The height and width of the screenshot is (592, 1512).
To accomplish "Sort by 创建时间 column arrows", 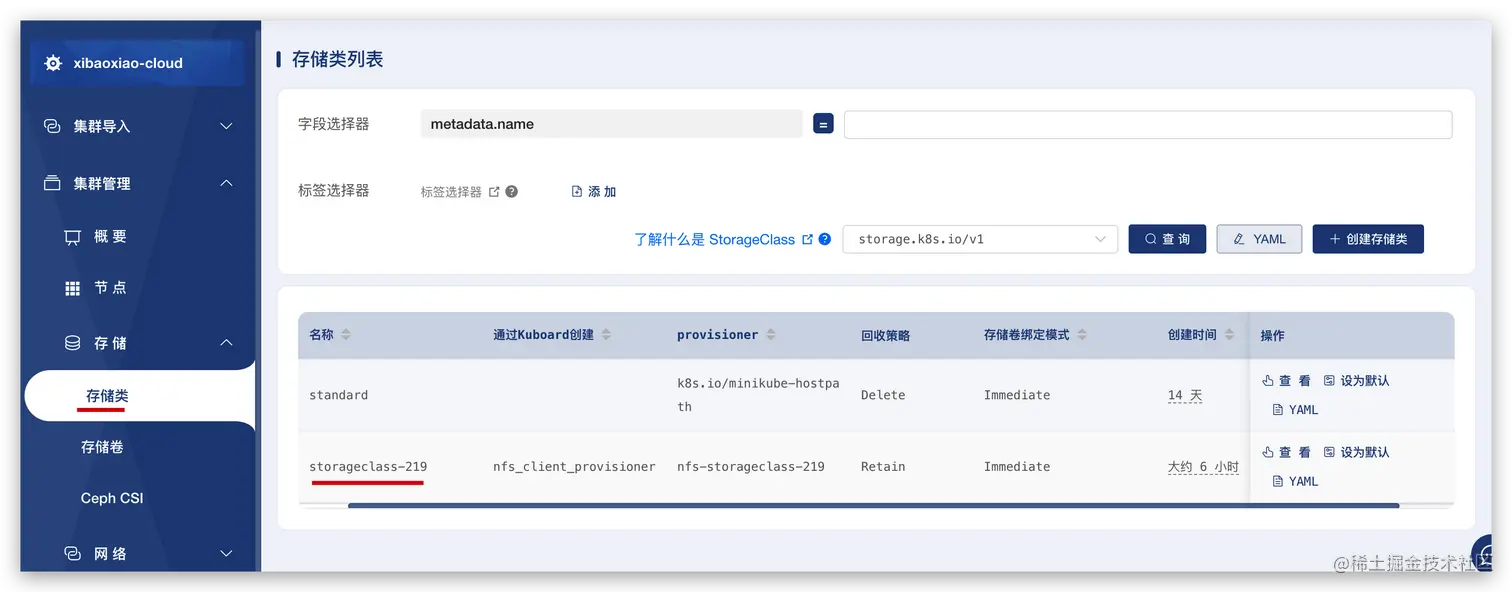I will coord(1229,335).
